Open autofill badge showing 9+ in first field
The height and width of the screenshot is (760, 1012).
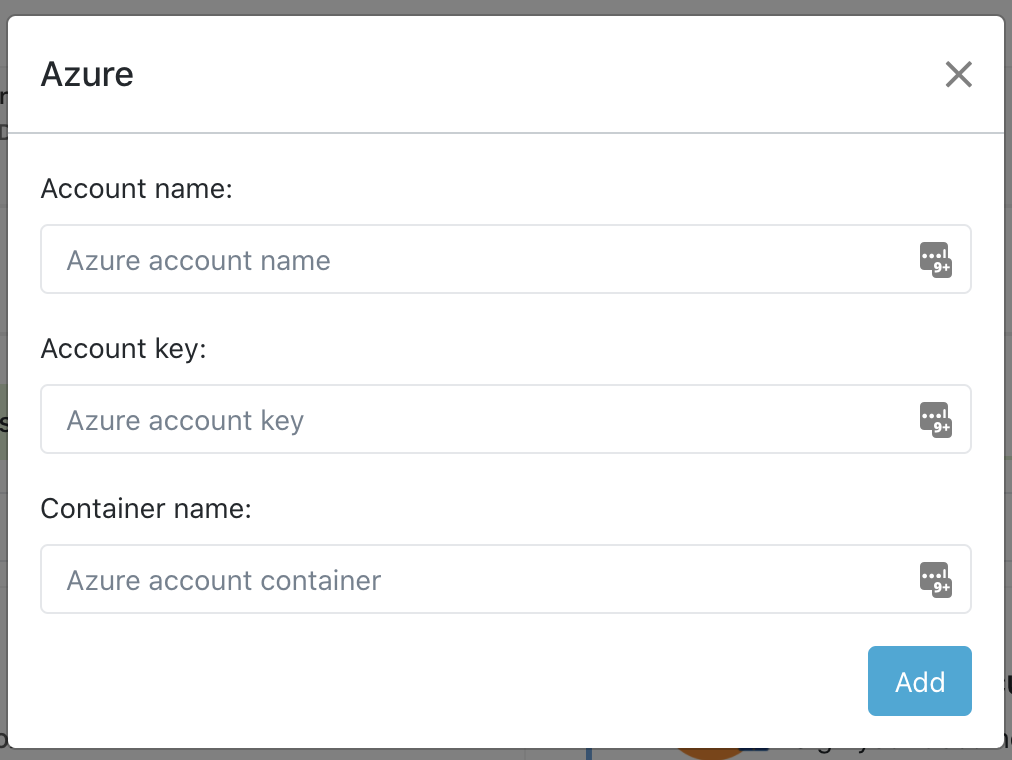(942, 268)
